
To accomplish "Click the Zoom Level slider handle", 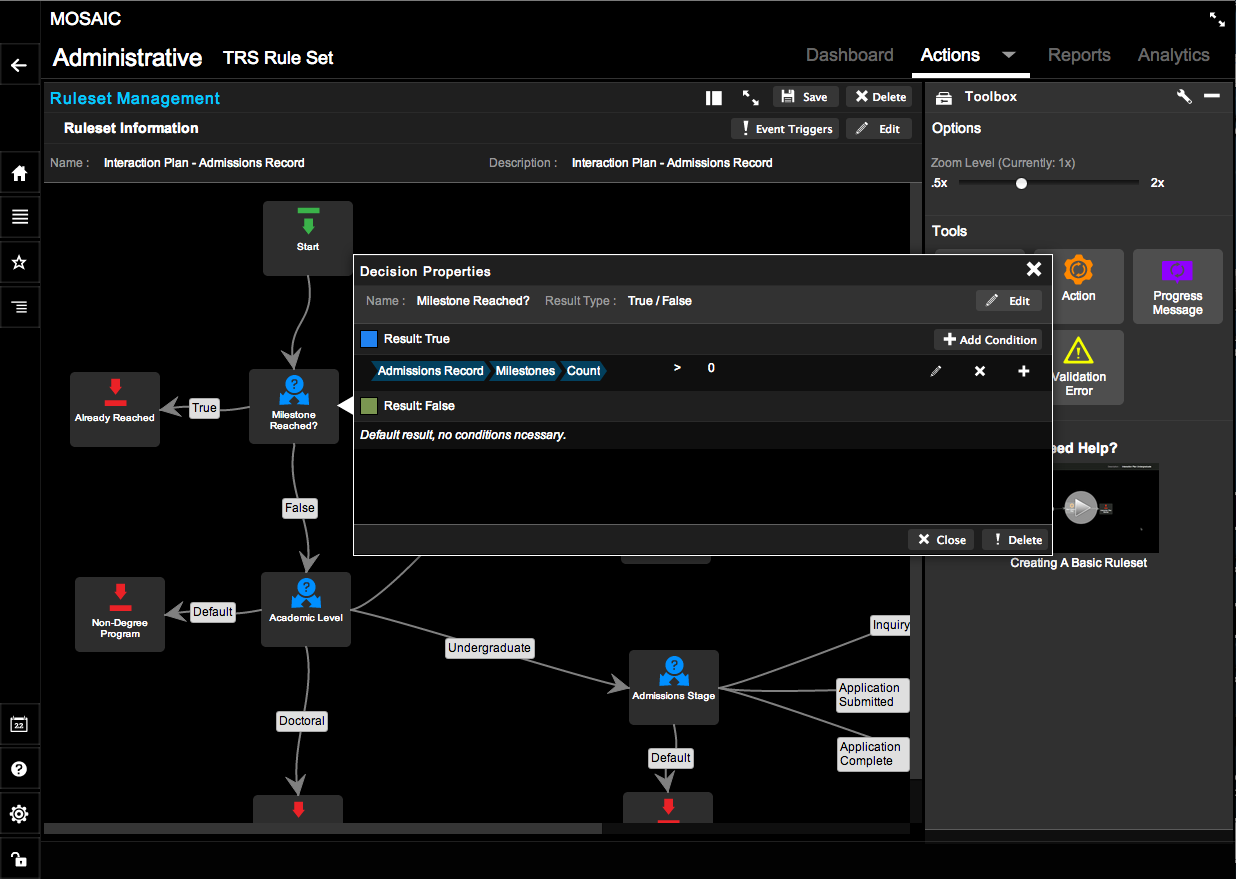I will (1021, 183).
